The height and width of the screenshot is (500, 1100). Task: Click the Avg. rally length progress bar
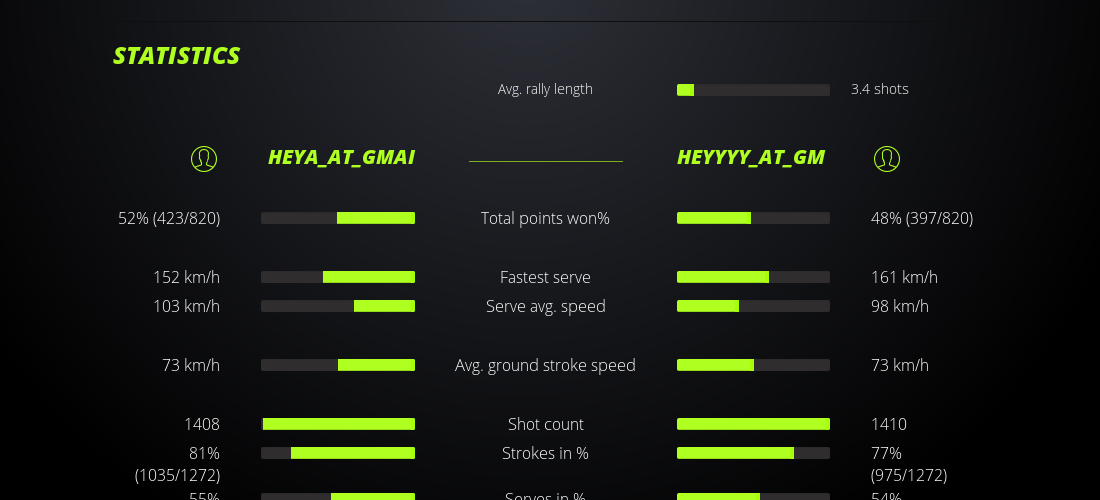(753, 90)
